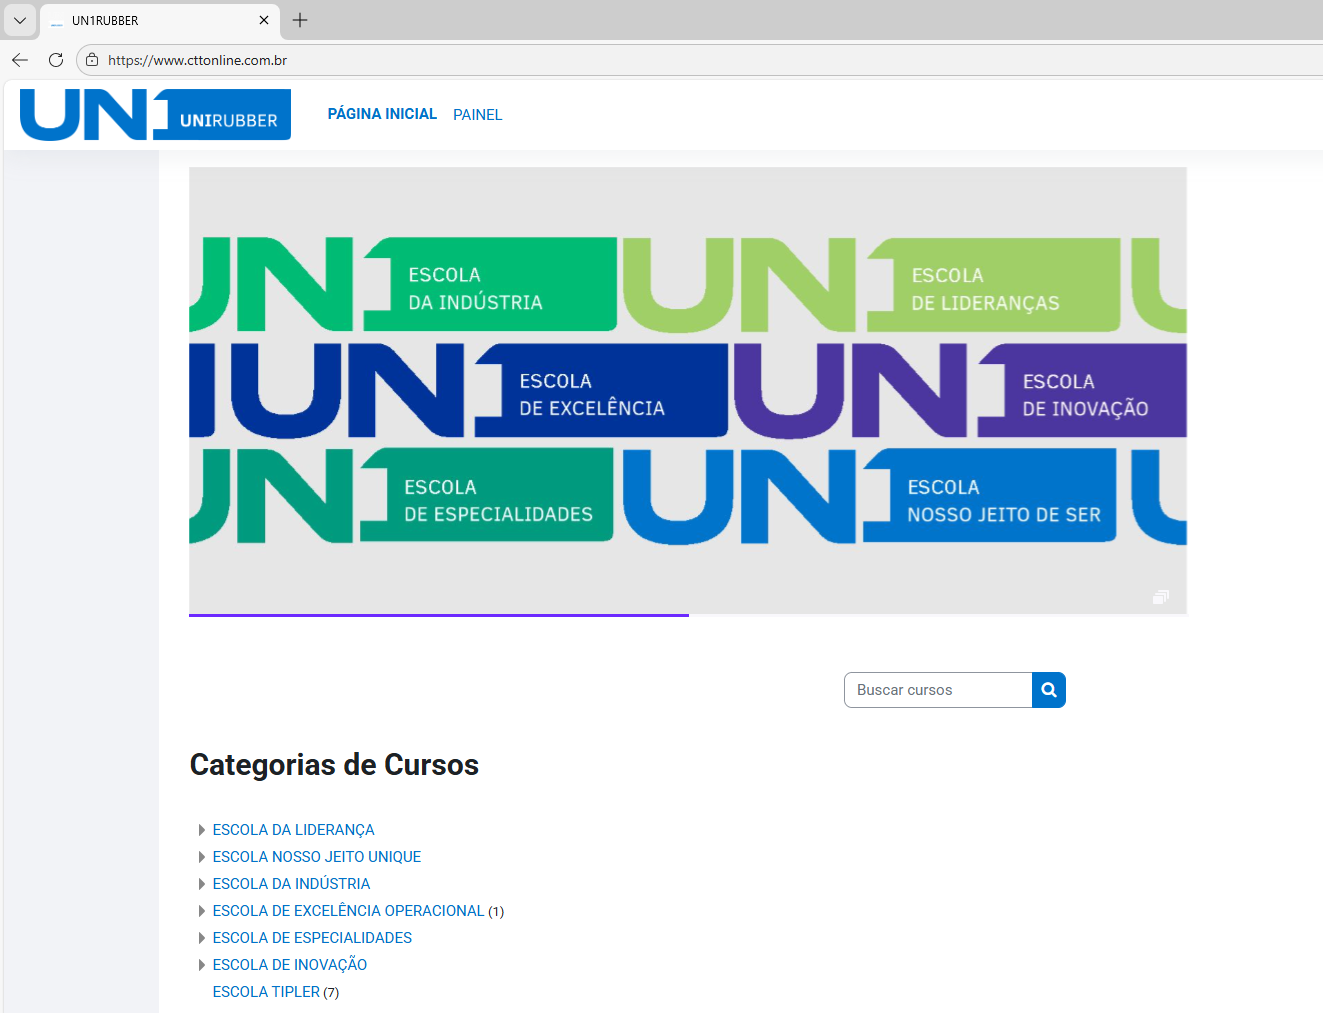
Task: Expand ESCOLA DA INDÚSTRIA category arrow
Action: click(x=202, y=884)
